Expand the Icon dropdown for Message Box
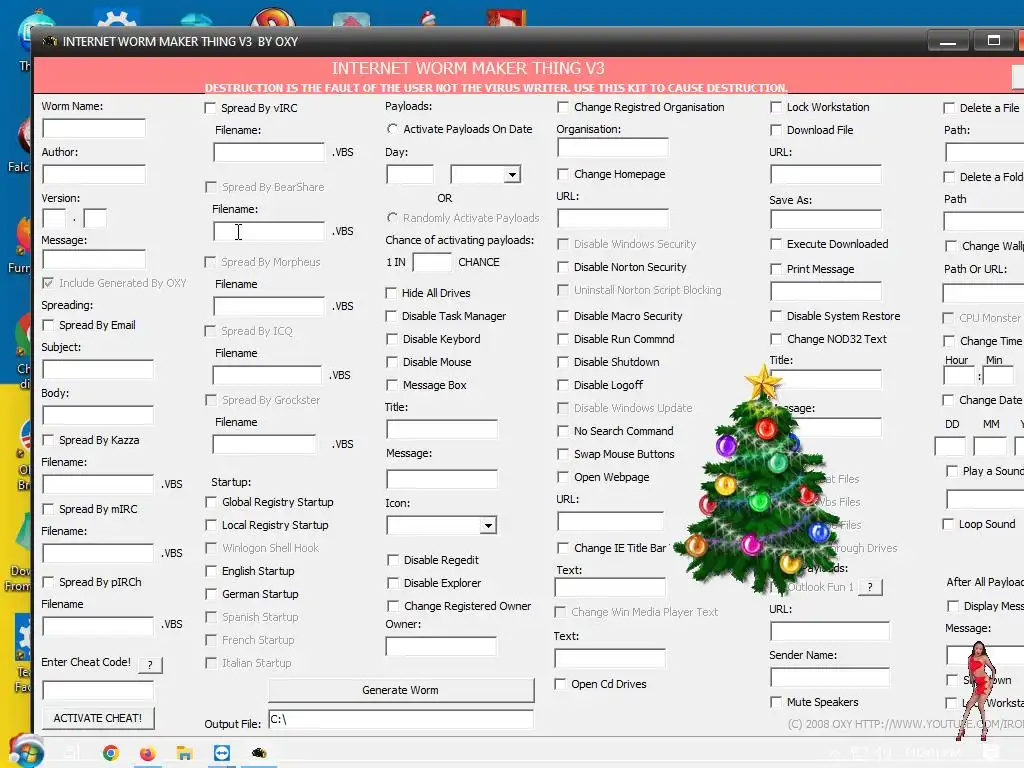 (x=488, y=526)
